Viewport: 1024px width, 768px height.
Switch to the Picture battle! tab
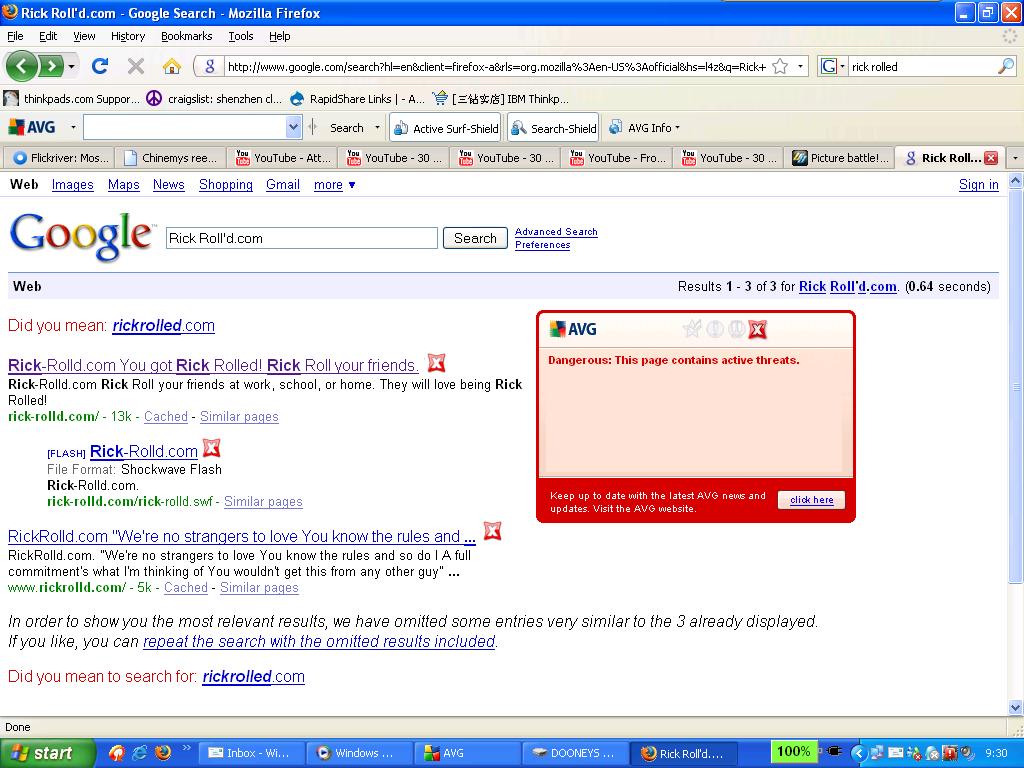pyautogui.click(x=839, y=158)
